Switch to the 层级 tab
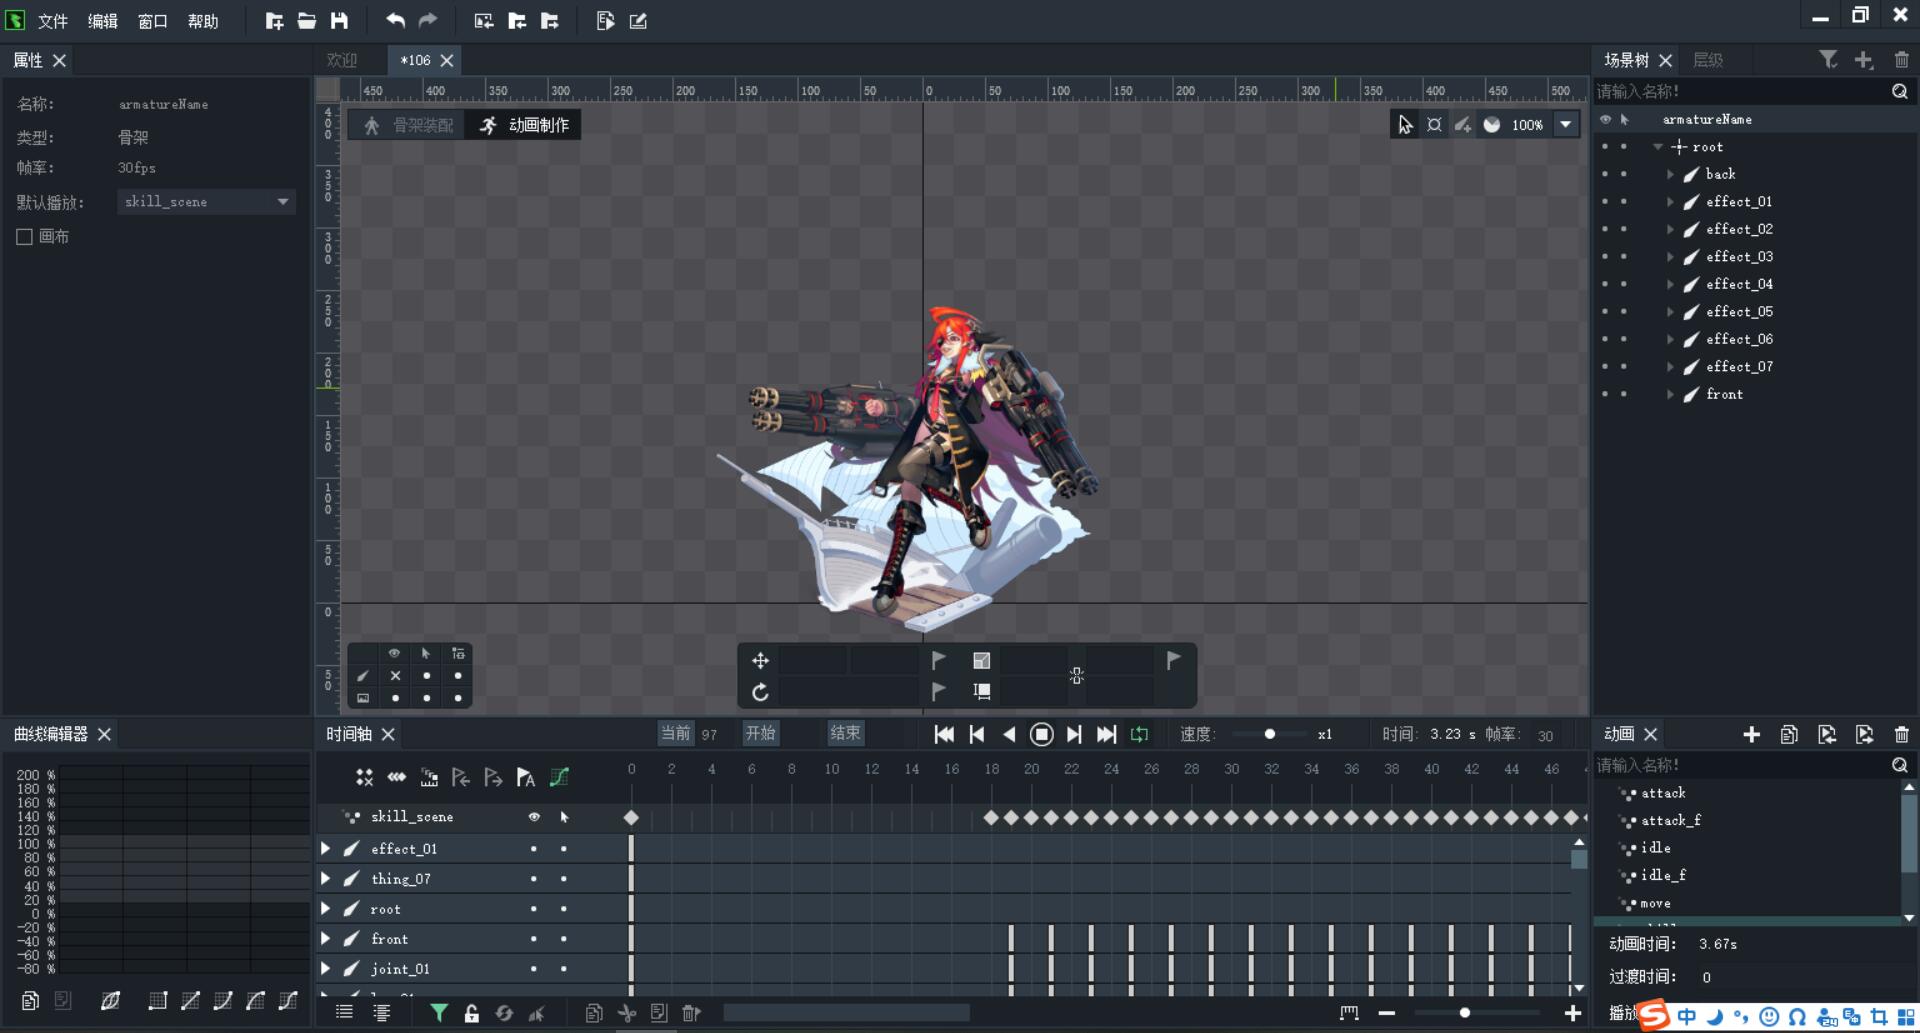Image resolution: width=1920 pixels, height=1033 pixels. [x=1708, y=60]
